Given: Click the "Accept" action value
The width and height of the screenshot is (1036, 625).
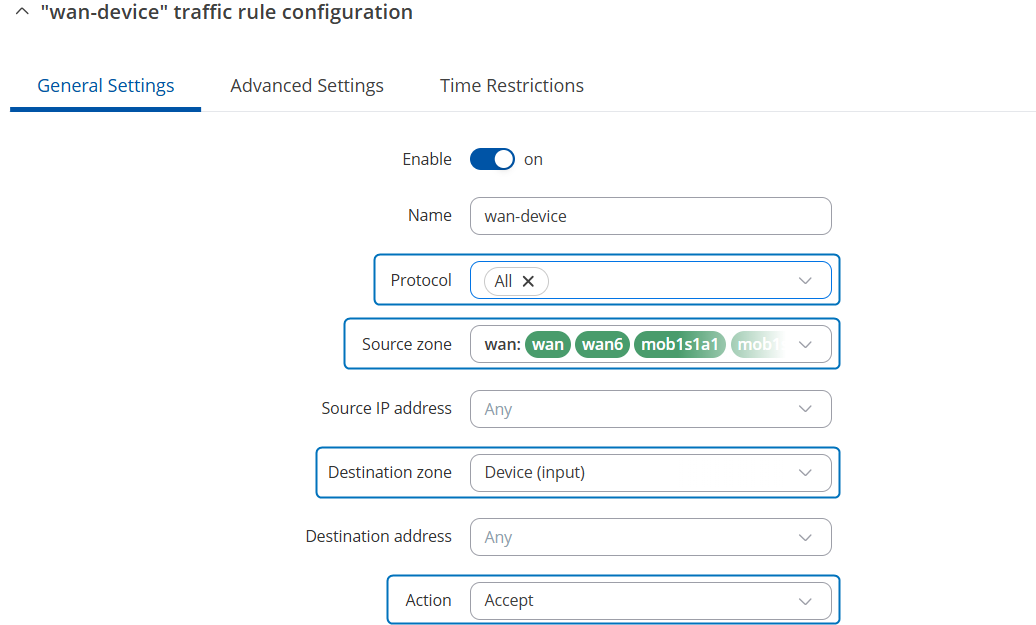Looking at the screenshot, I should click(510, 601).
